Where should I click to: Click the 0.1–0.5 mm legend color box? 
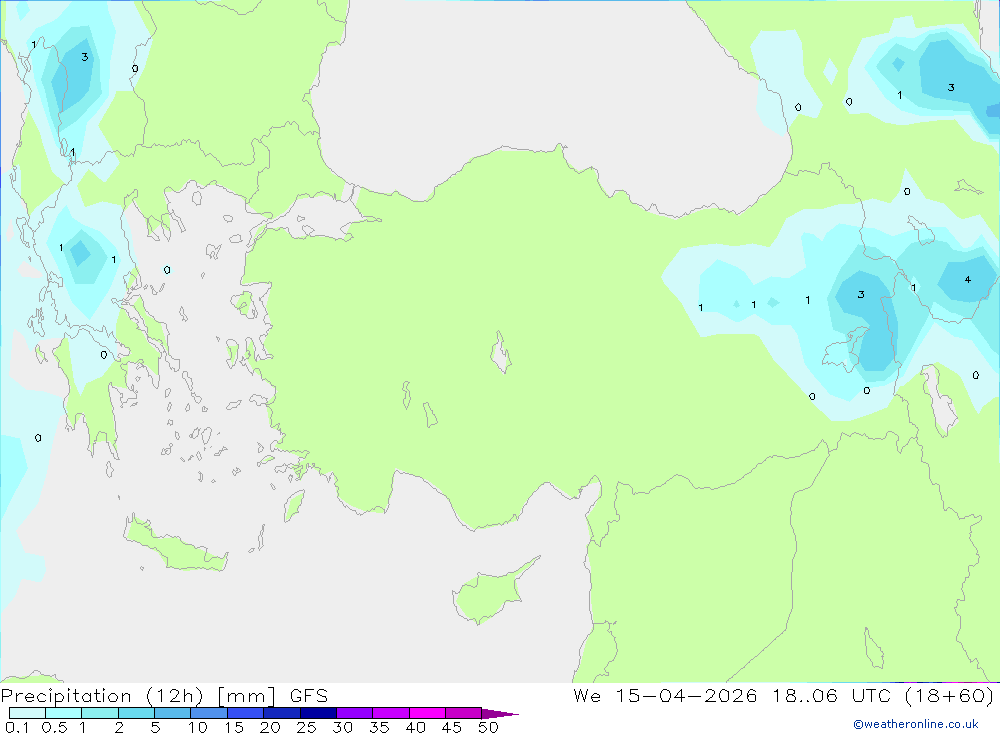pyautogui.click(x=27, y=713)
